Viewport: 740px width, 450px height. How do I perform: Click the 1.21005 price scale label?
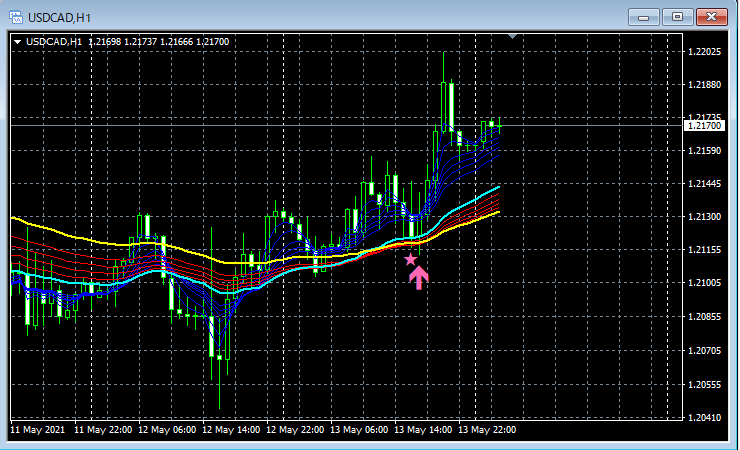705,283
